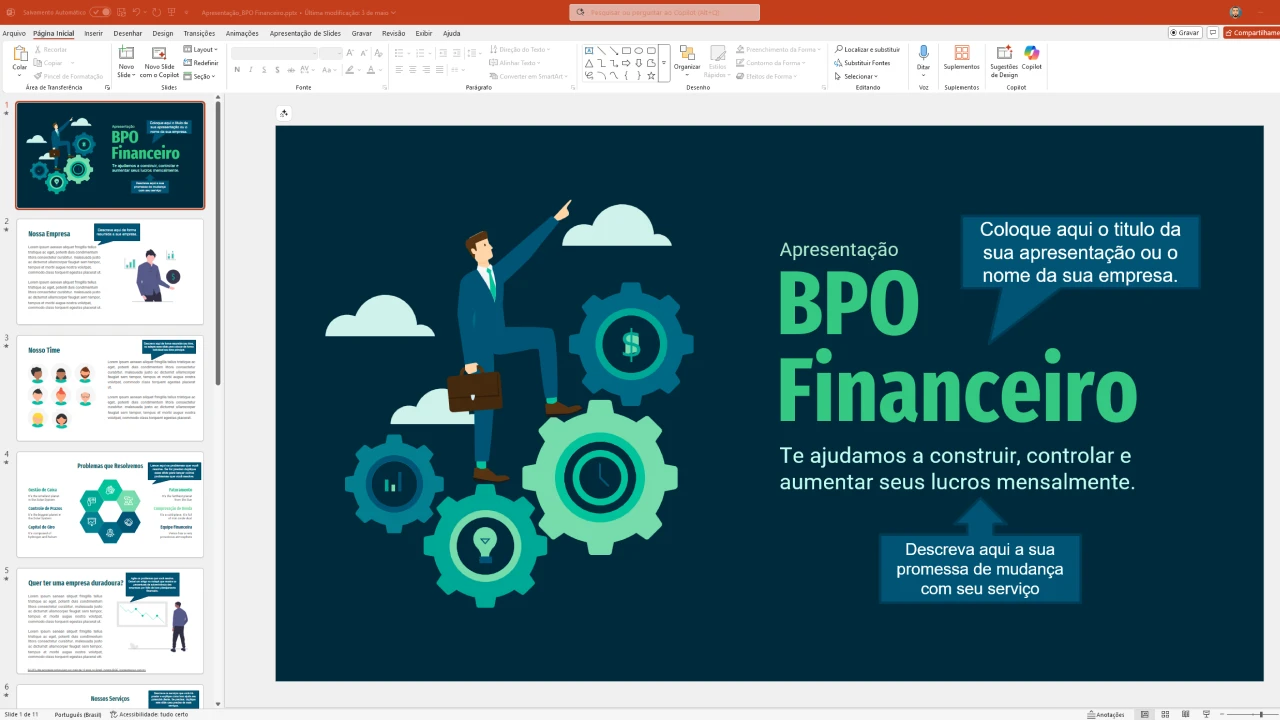Click the Gravar button

click(x=1185, y=33)
